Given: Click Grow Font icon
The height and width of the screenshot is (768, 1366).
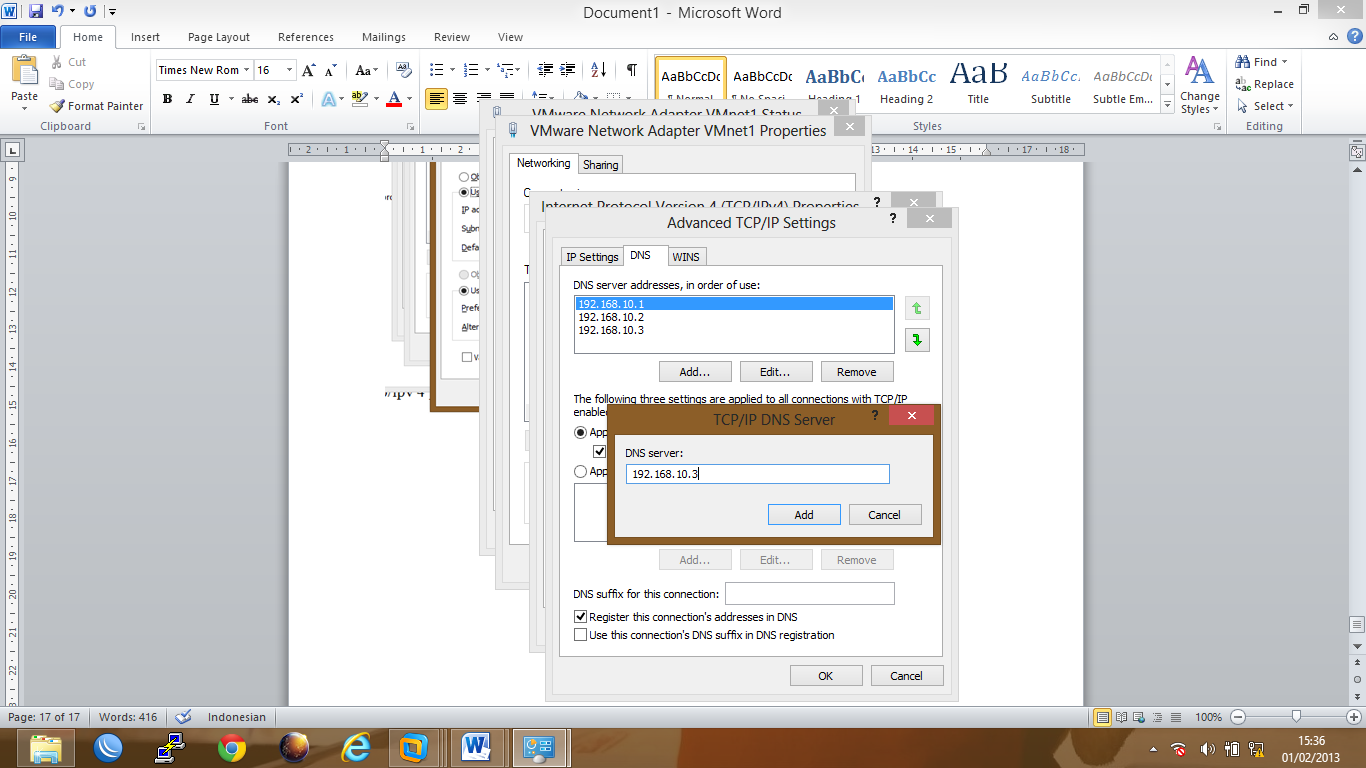Looking at the screenshot, I should pos(309,70).
